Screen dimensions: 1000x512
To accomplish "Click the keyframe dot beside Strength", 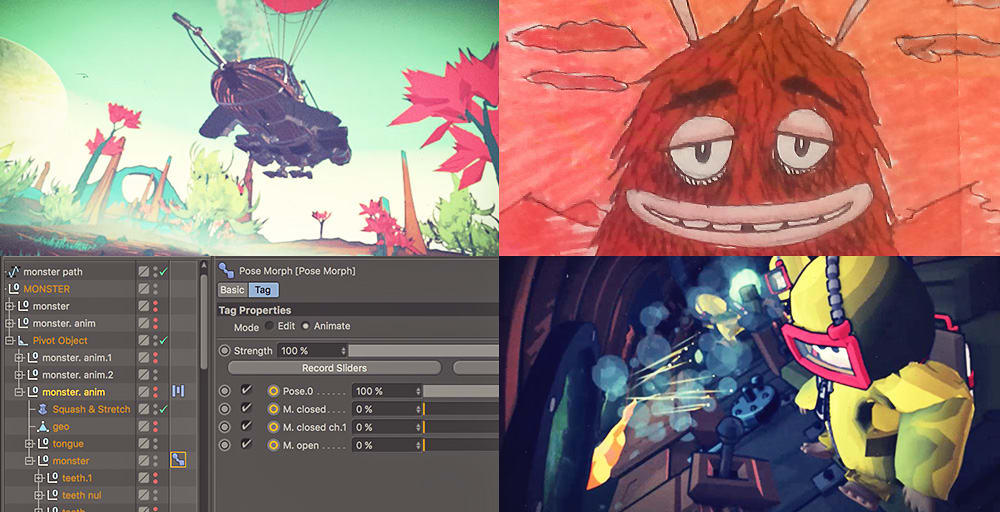I will 224,351.
